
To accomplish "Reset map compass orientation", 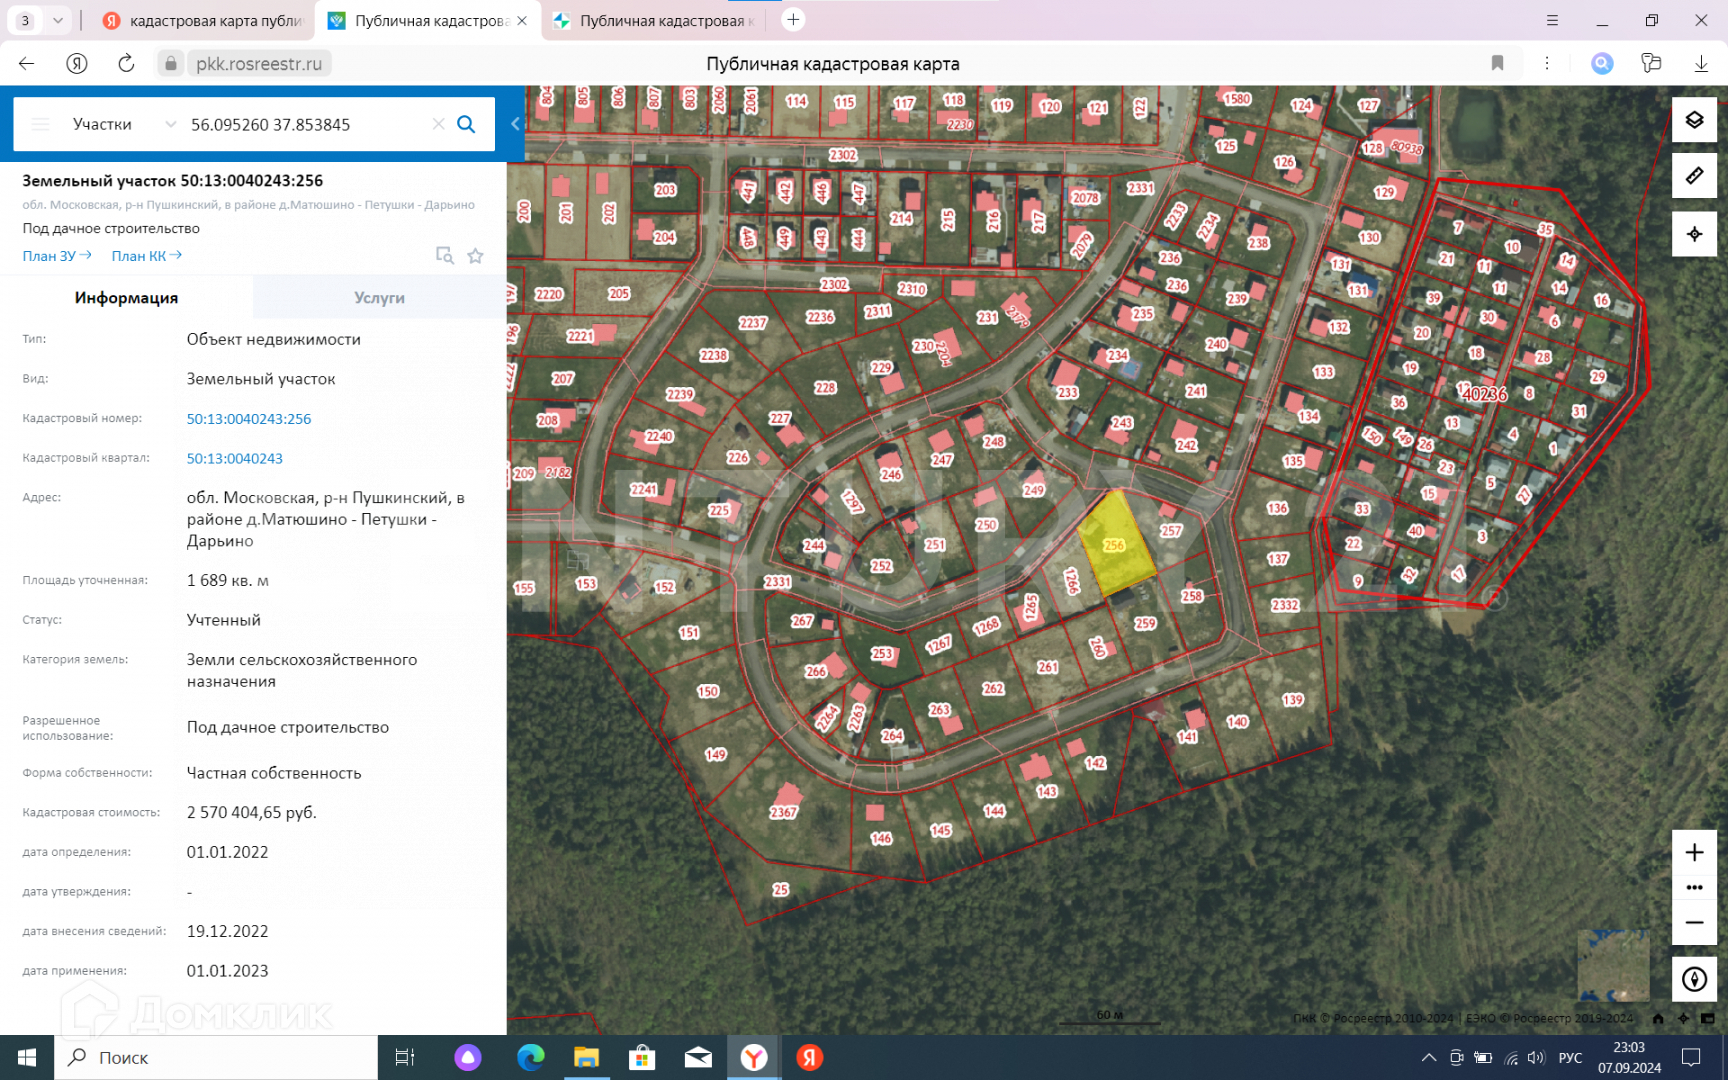I will [x=1694, y=979].
